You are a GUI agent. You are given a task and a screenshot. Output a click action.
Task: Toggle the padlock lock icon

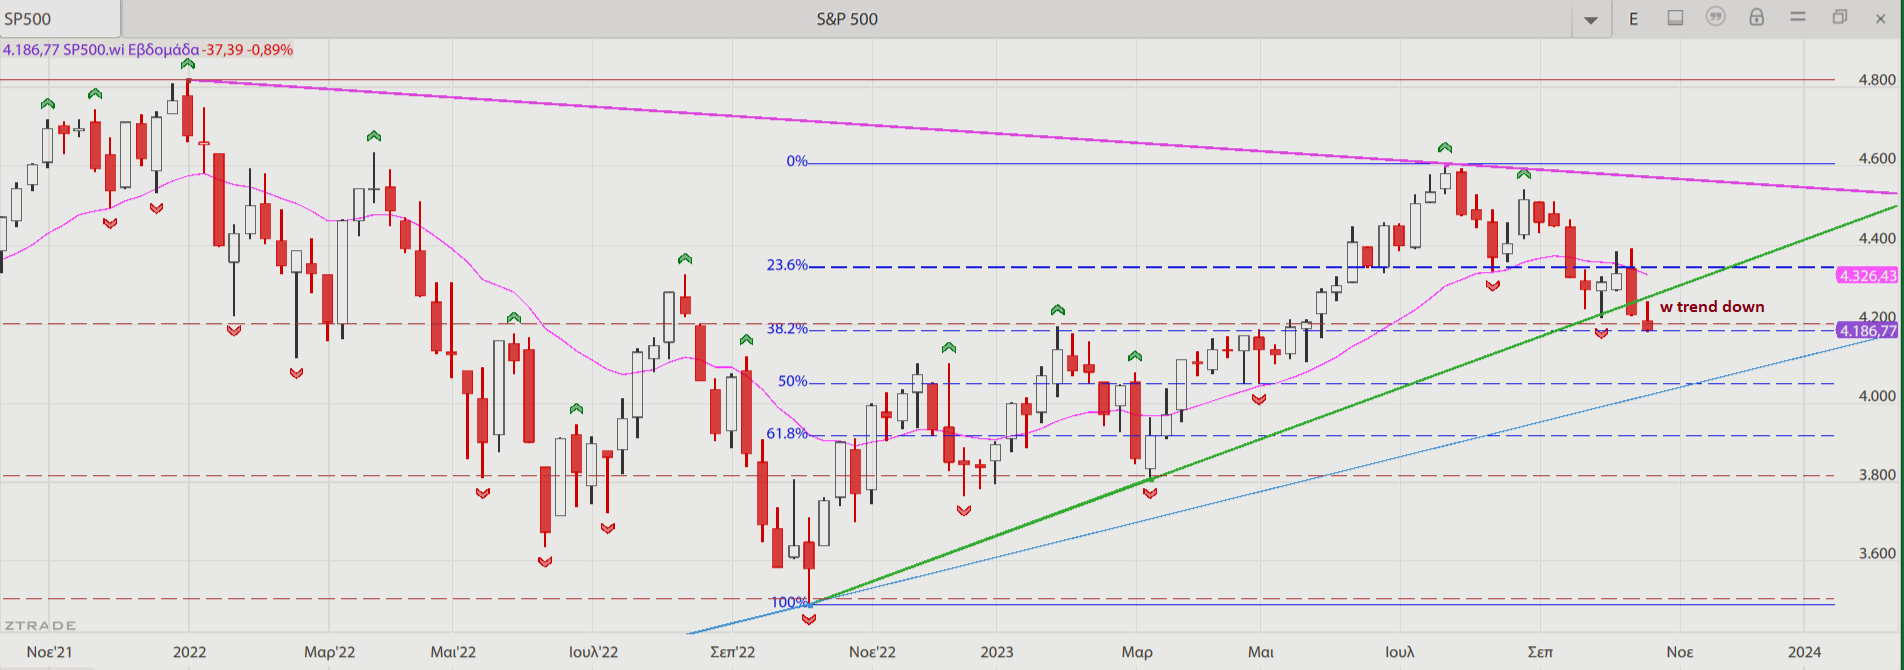[x=1757, y=17]
